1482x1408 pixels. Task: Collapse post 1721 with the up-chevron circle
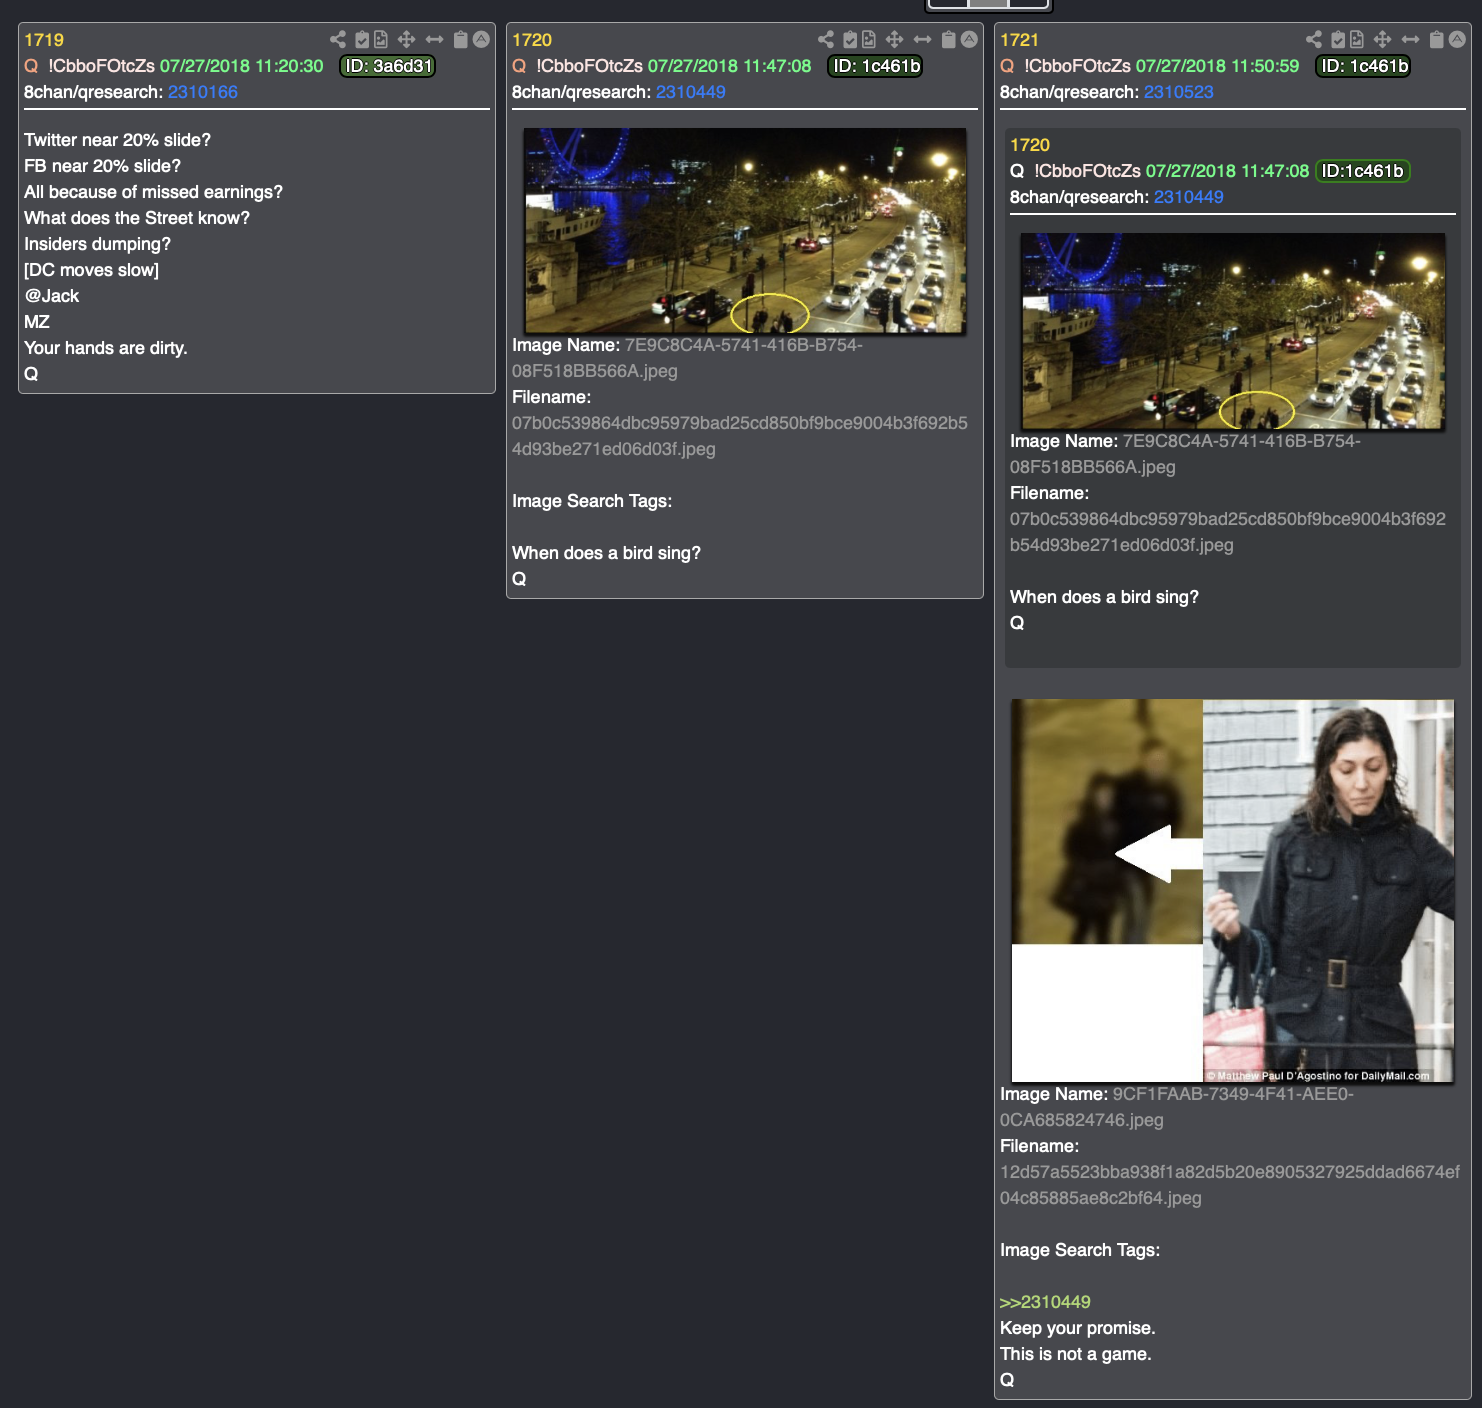click(1457, 39)
